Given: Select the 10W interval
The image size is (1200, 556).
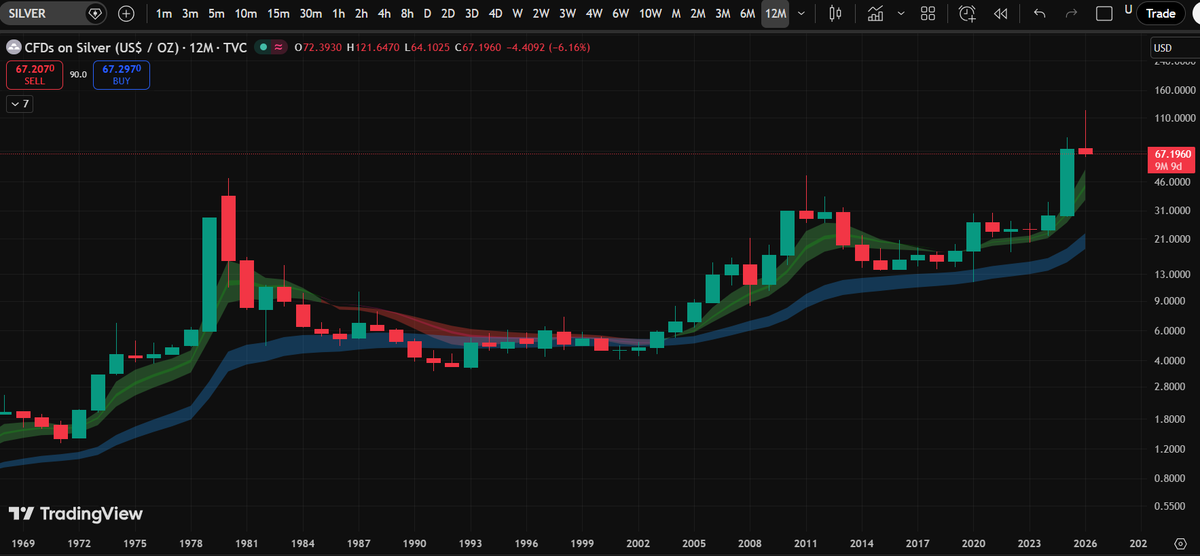Looking at the screenshot, I should 650,14.
